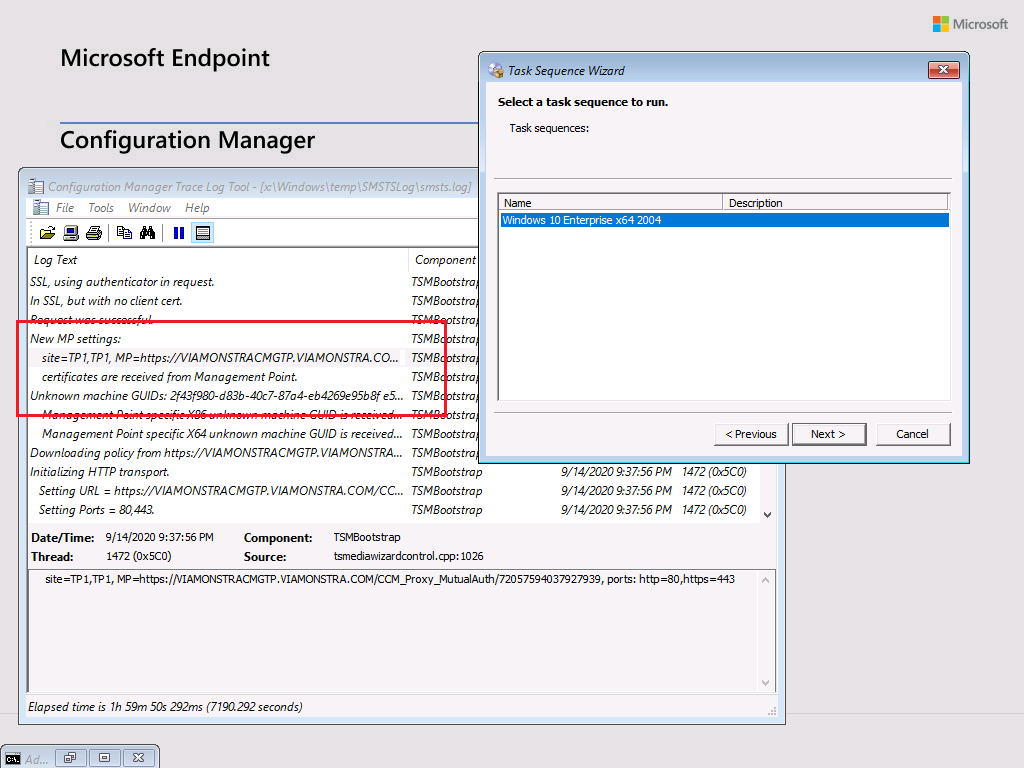
Task: Click the document icon beside the File menu
Action: (40, 208)
